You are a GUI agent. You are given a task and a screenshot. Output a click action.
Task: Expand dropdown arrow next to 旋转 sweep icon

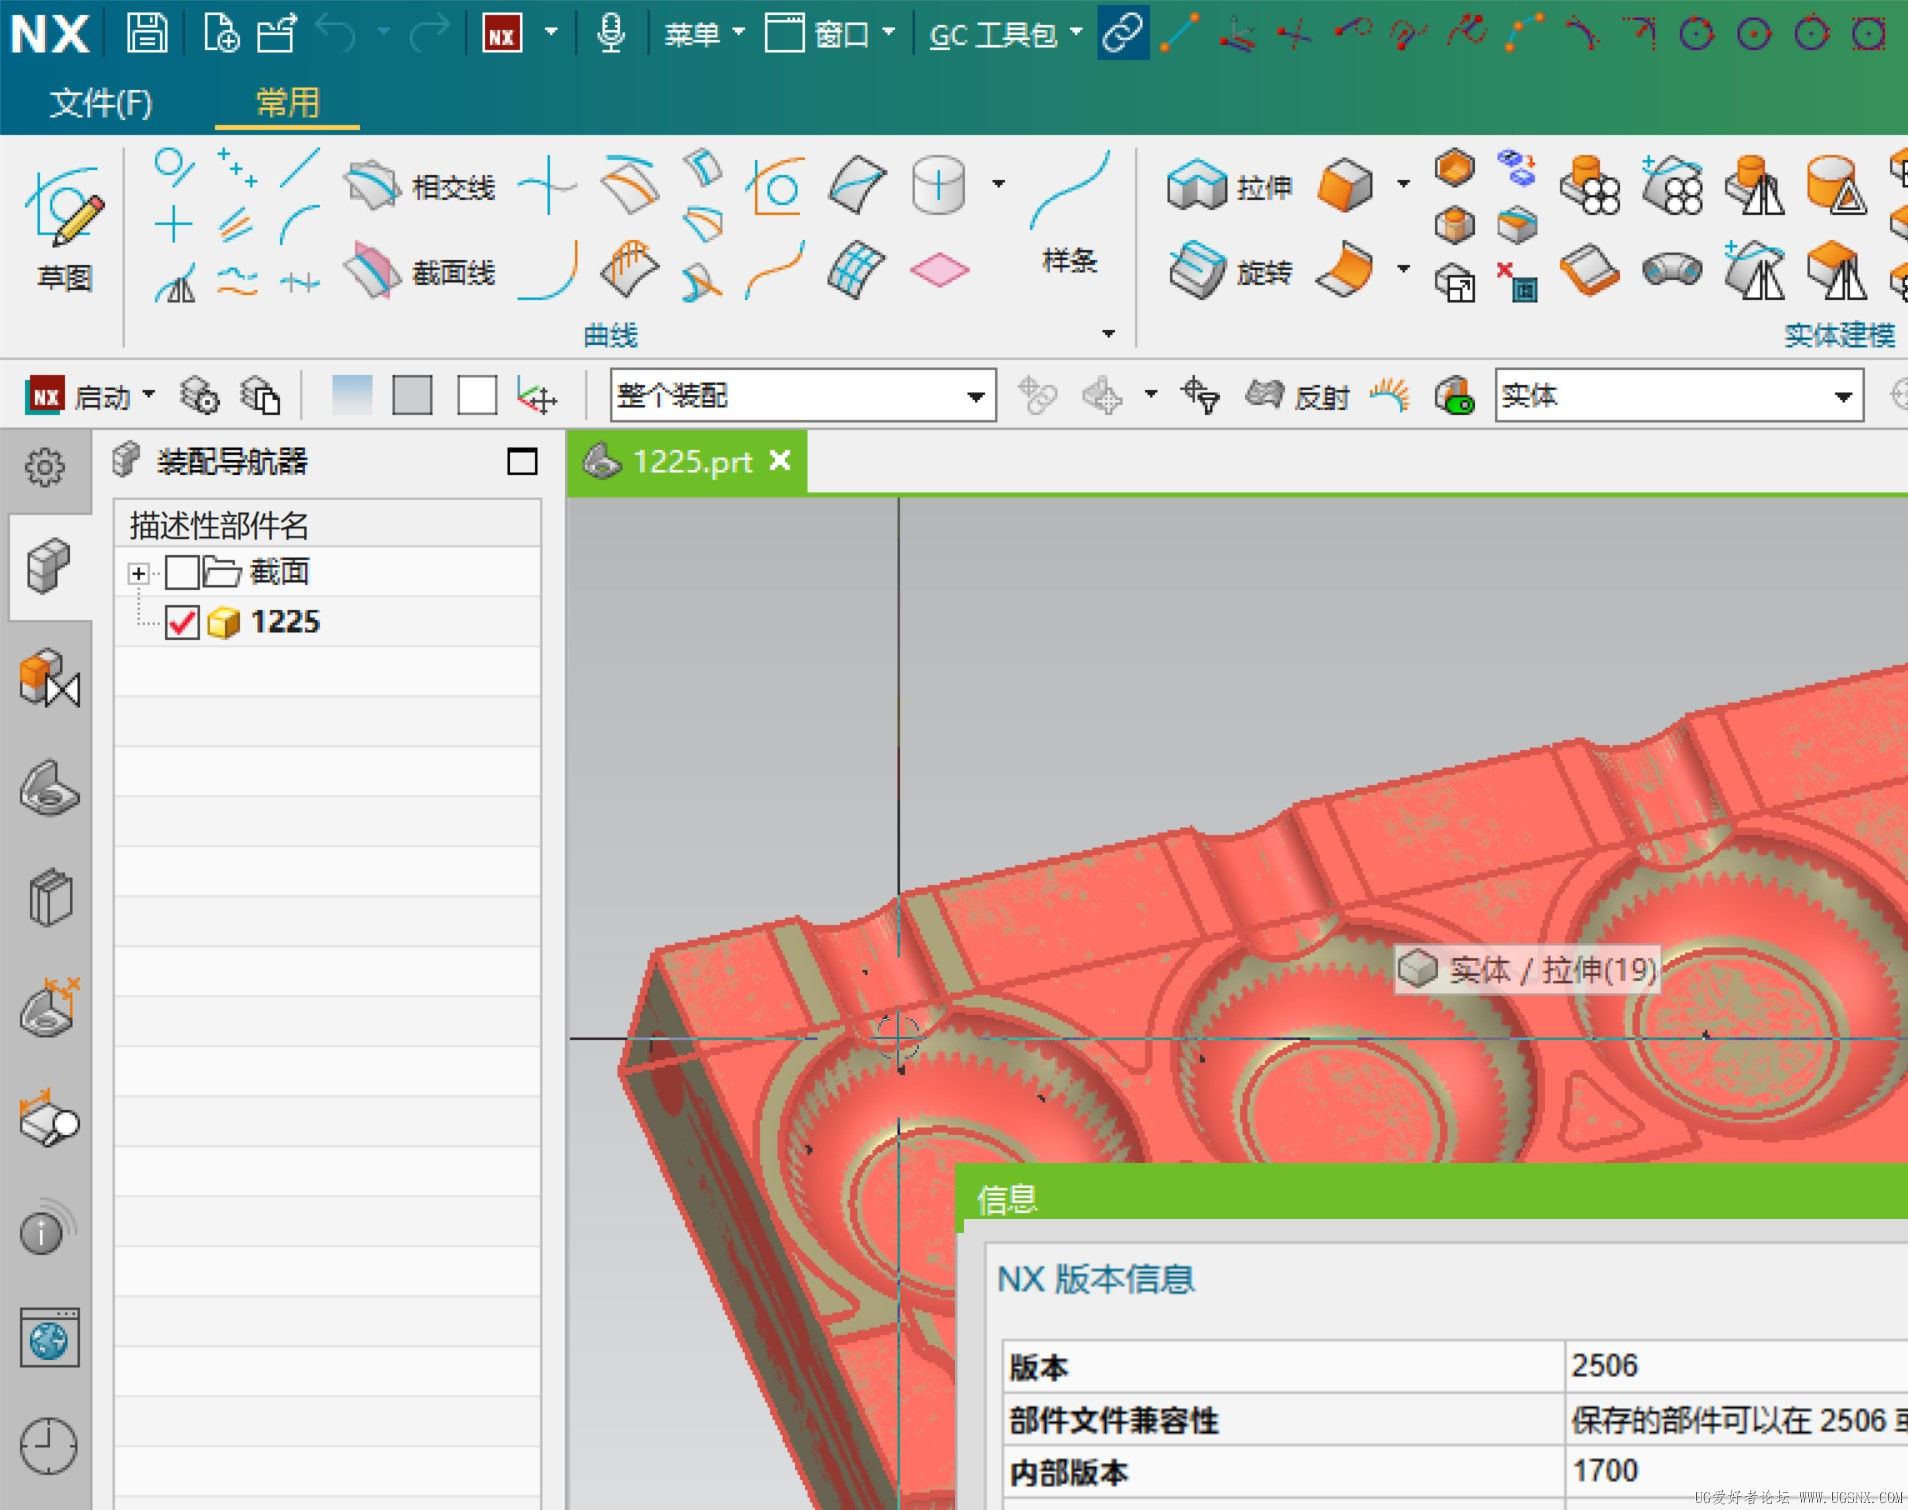tap(1403, 269)
